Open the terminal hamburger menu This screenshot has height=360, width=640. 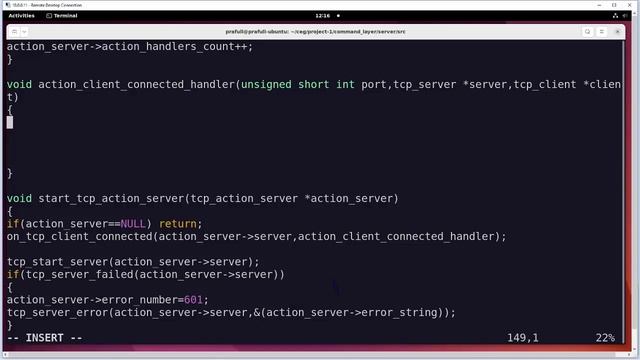pos(602,31)
